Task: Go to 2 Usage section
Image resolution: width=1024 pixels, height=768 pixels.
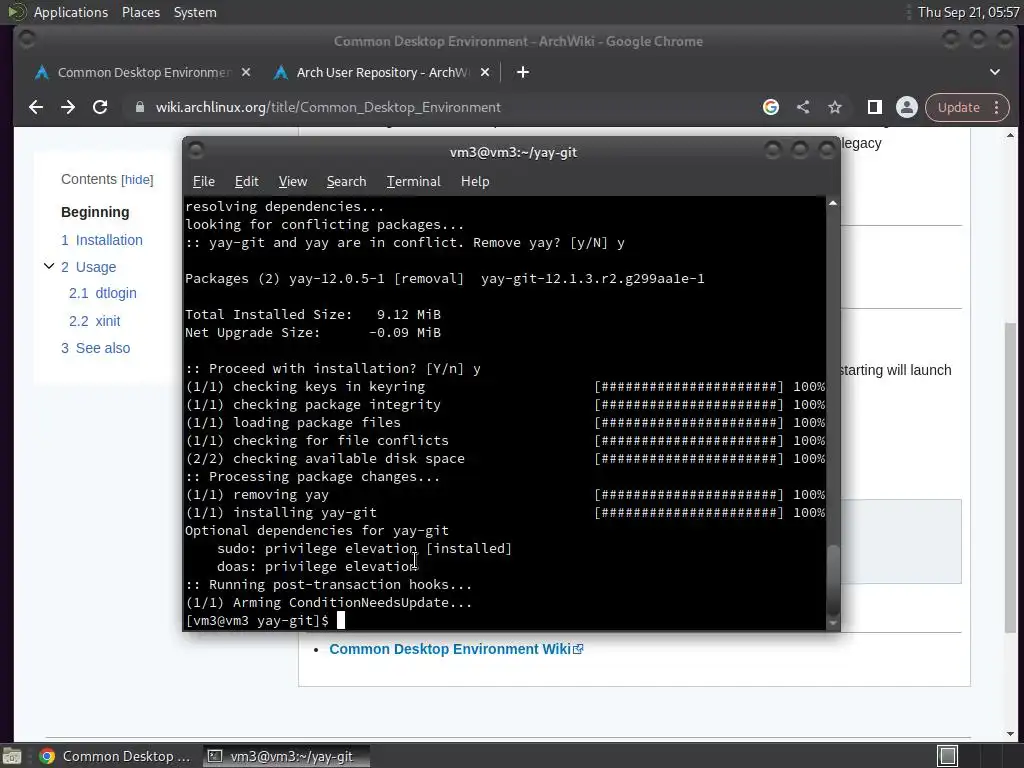Action: coord(89,267)
